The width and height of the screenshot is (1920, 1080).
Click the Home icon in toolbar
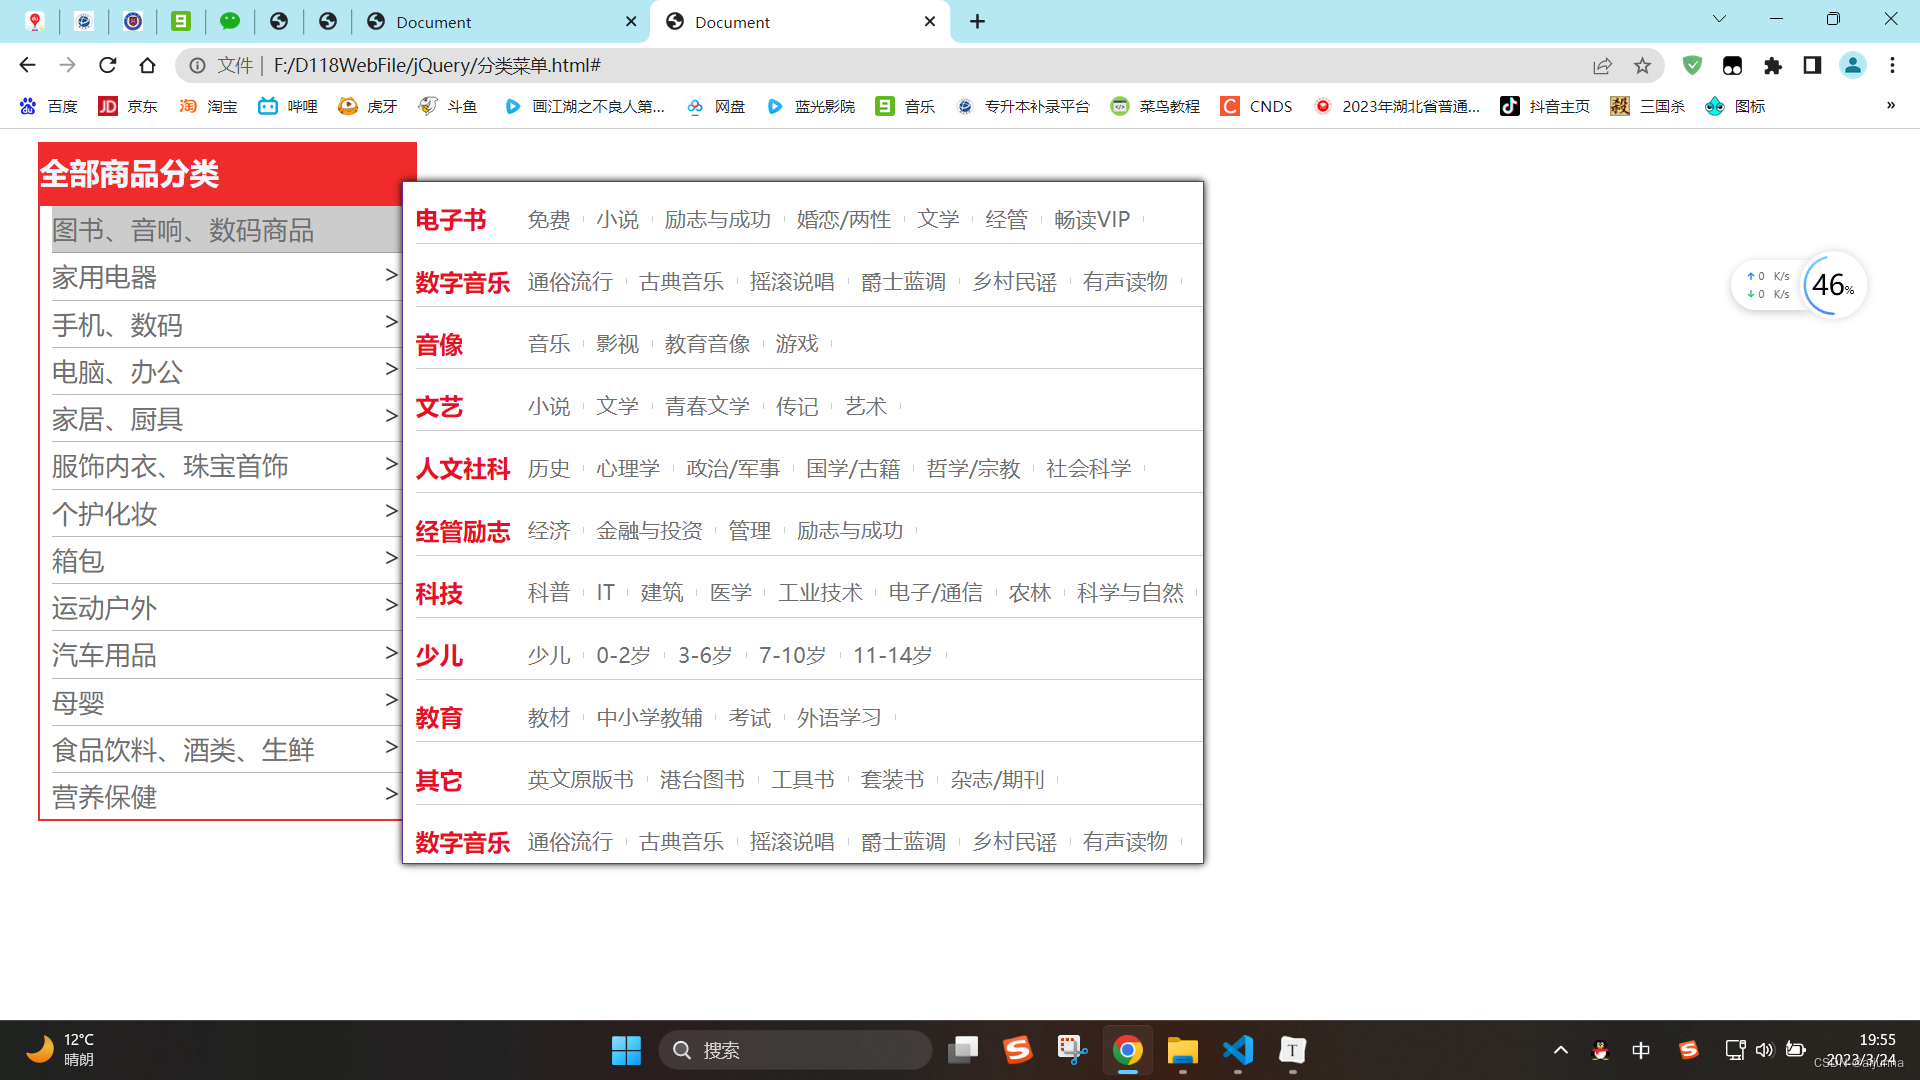[x=148, y=65]
